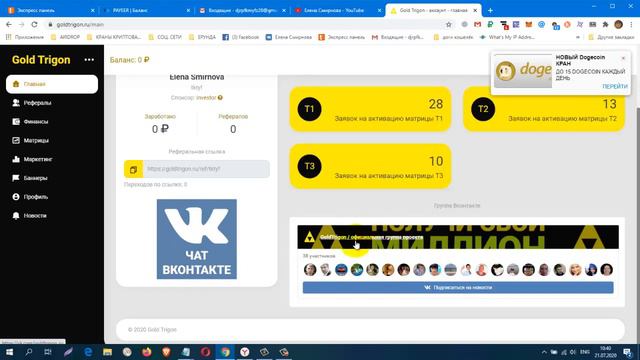Click the T2 matrix circle icon
Viewport: 640px width, 360px height.
pyautogui.click(x=483, y=109)
